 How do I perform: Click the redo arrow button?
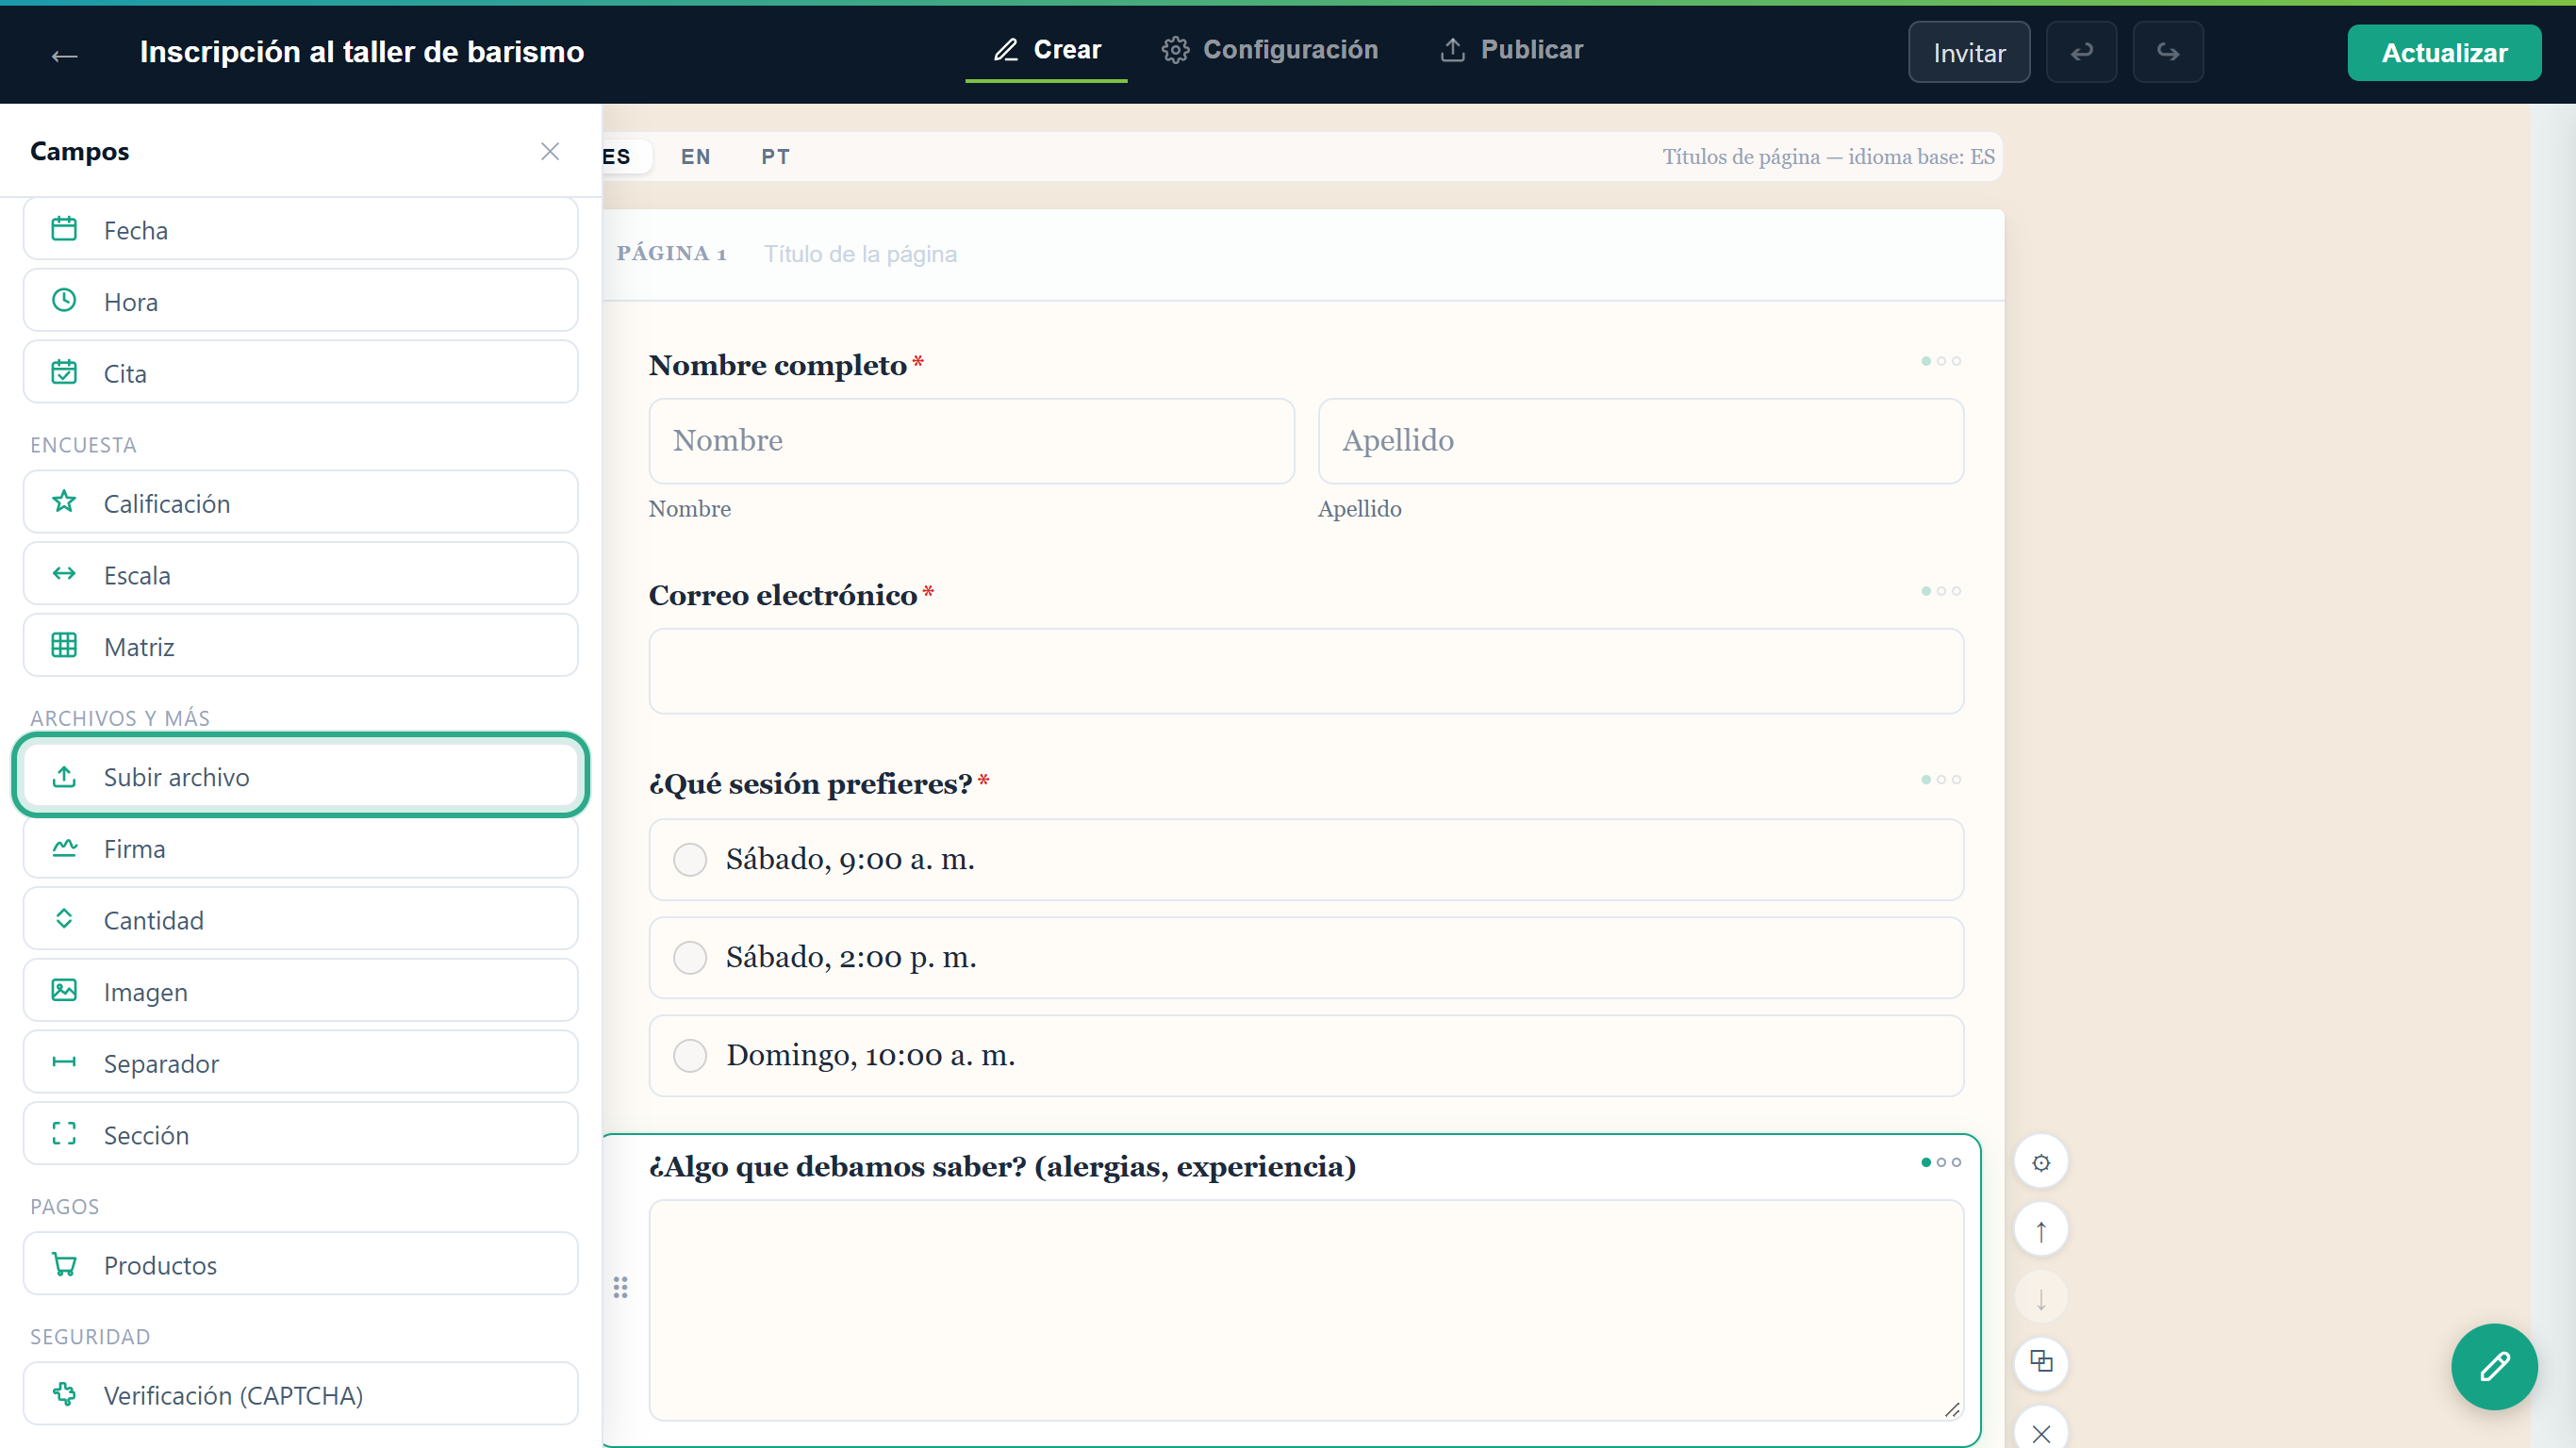pos(2167,52)
